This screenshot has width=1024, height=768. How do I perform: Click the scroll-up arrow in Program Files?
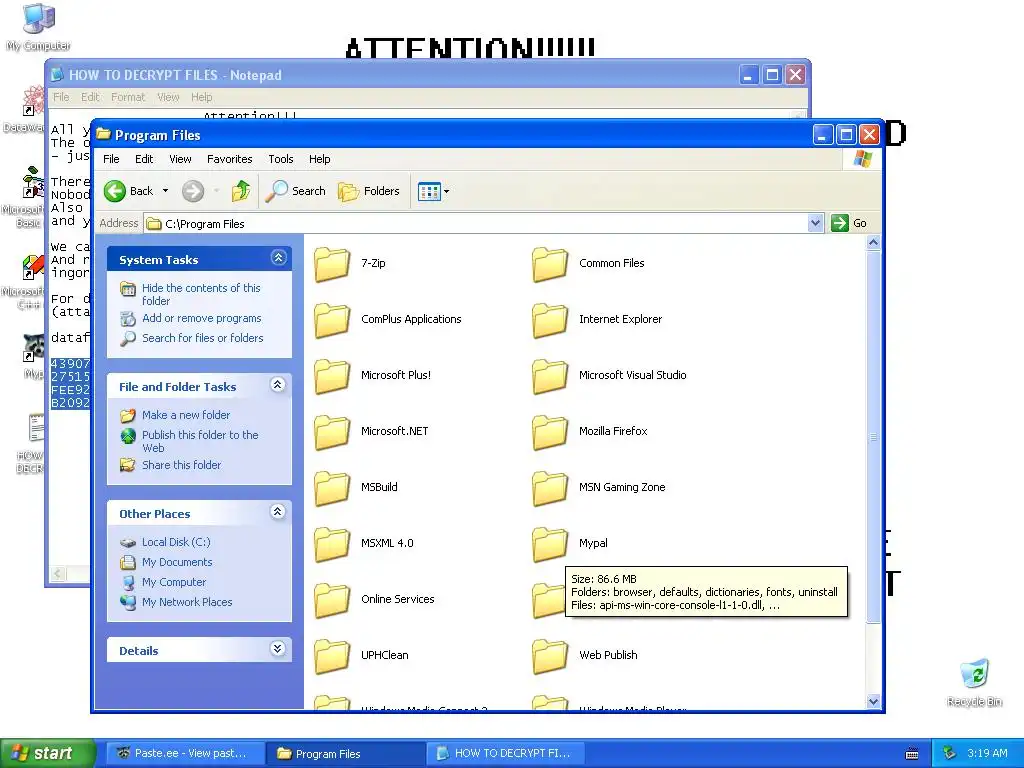873,243
